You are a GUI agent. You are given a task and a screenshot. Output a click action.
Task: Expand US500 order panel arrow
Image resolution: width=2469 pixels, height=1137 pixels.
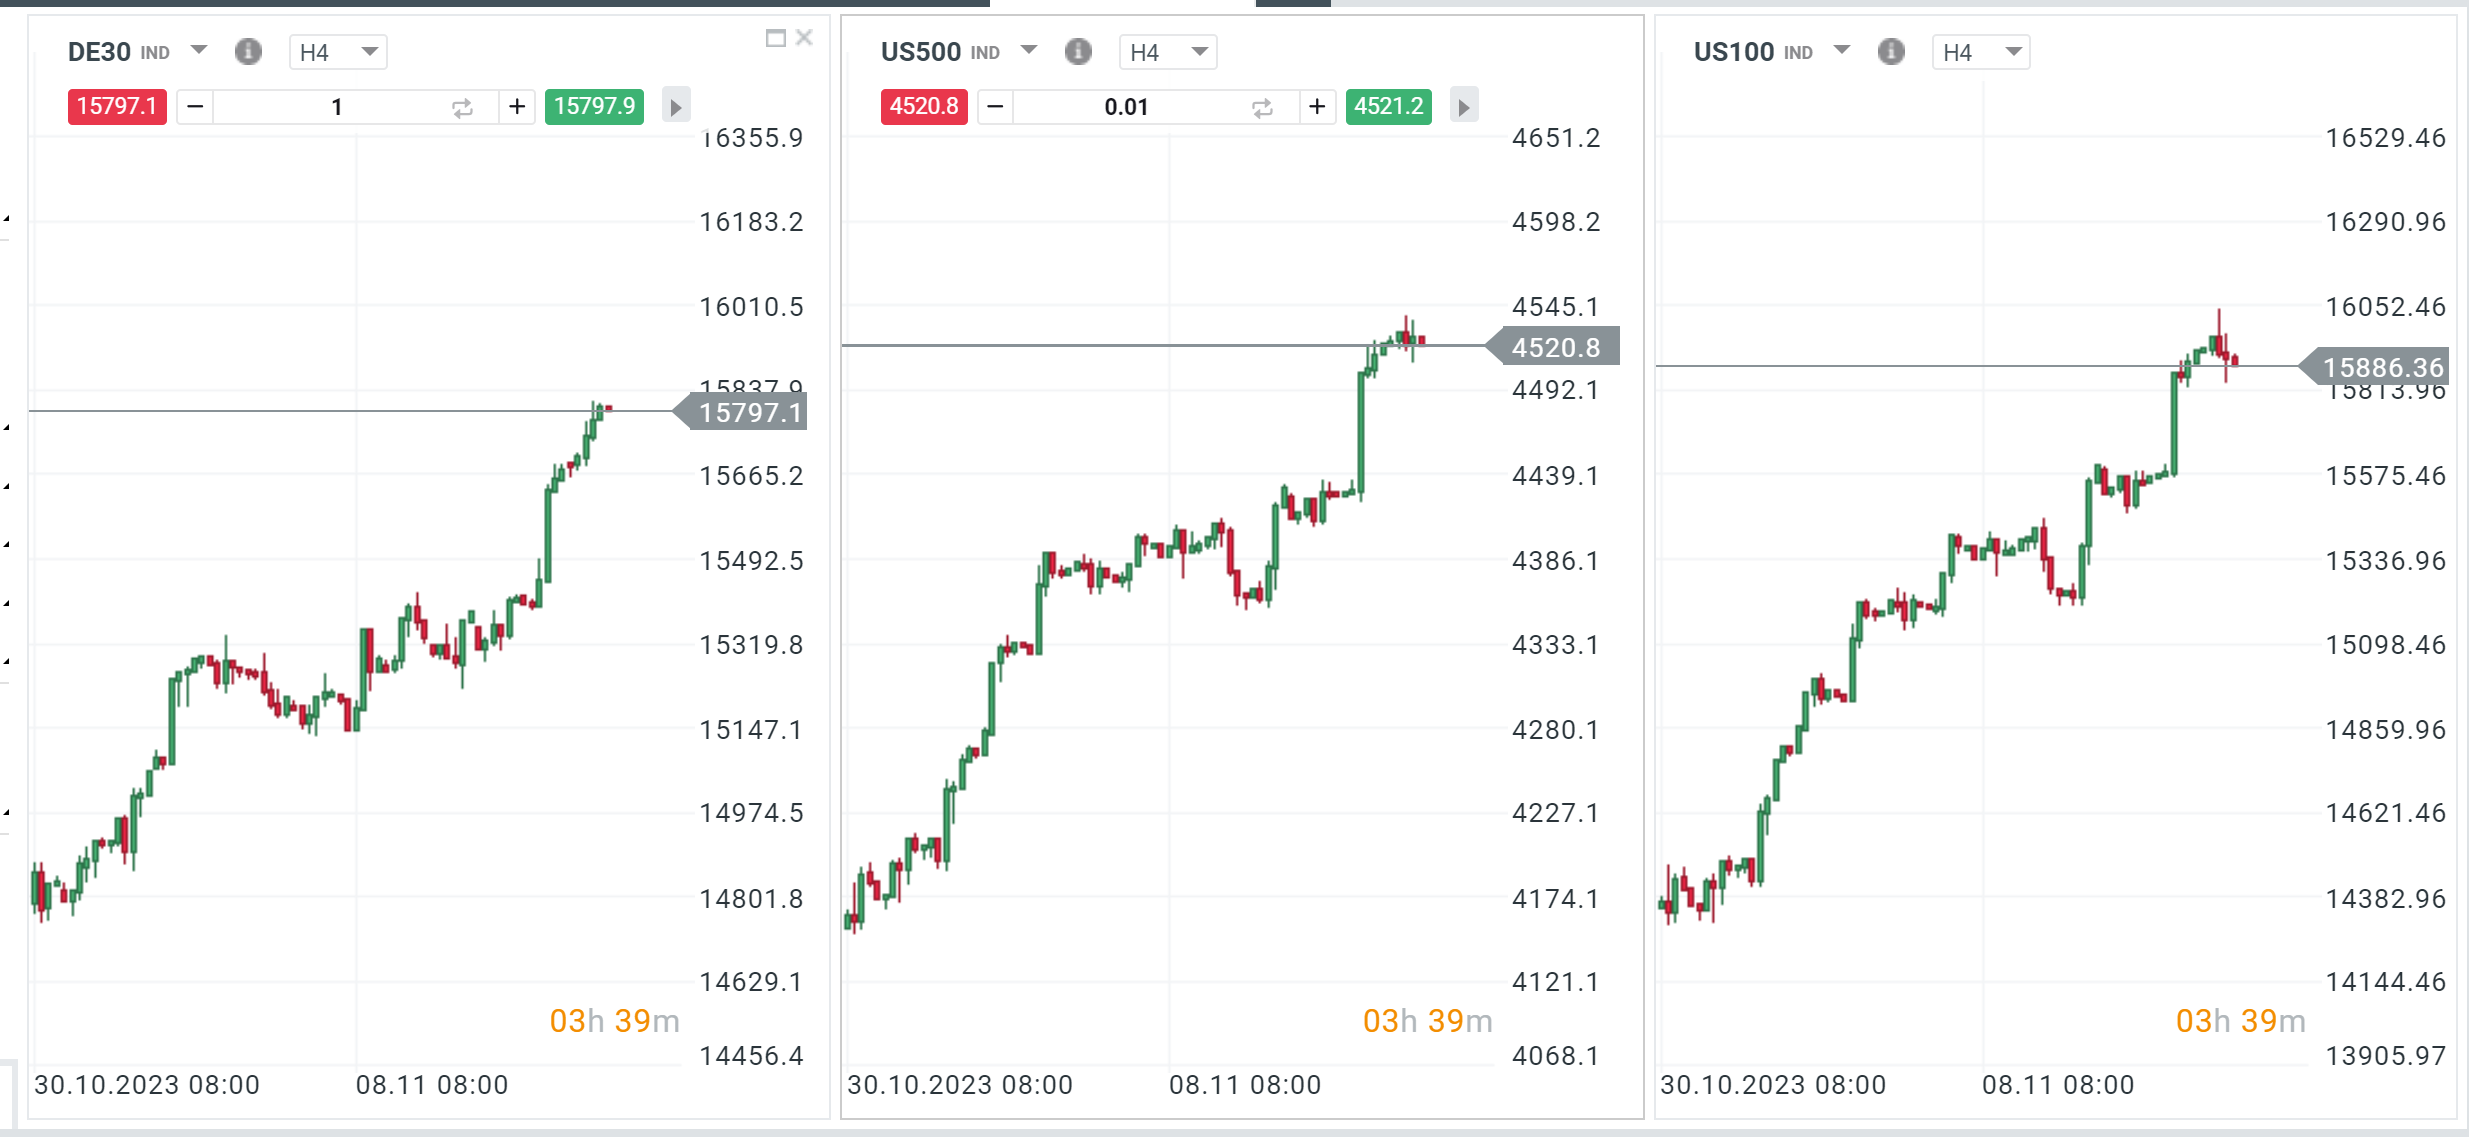pos(1463,106)
